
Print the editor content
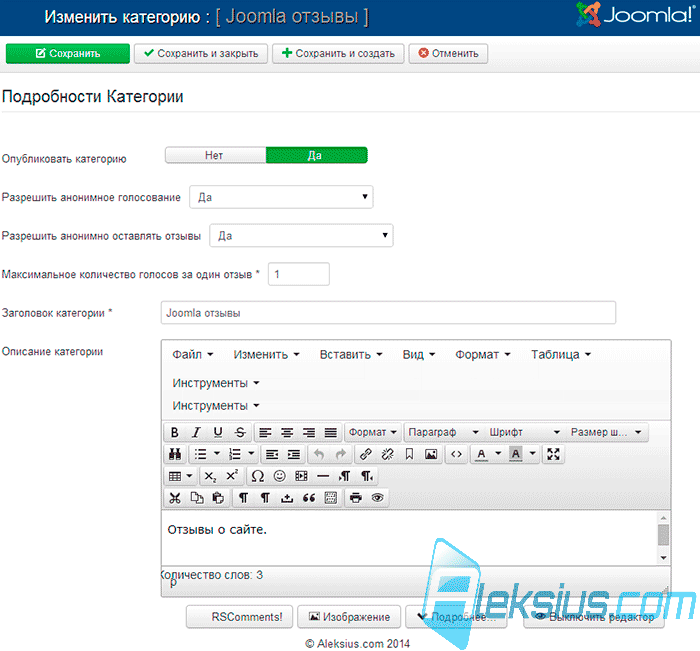(356, 498)
